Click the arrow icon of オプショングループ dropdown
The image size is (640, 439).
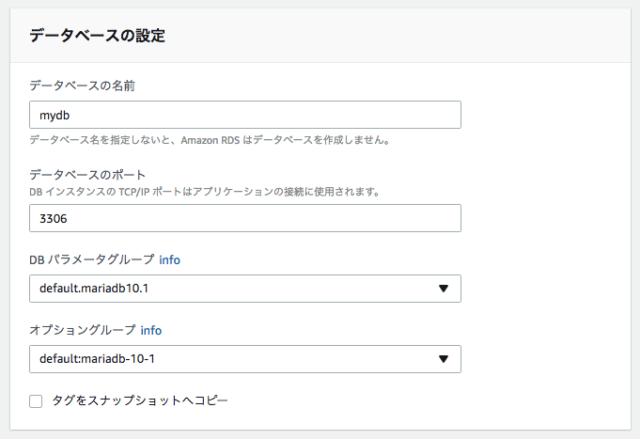(x=443, y=359)
